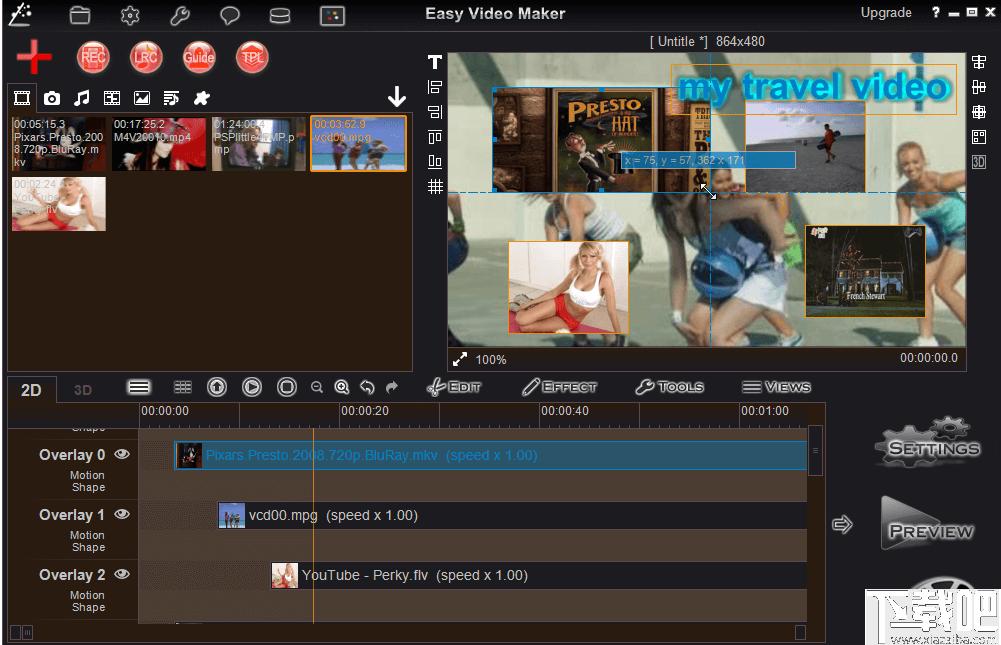
Task: Open the Tools menu
Action: (x=669, y=387)
